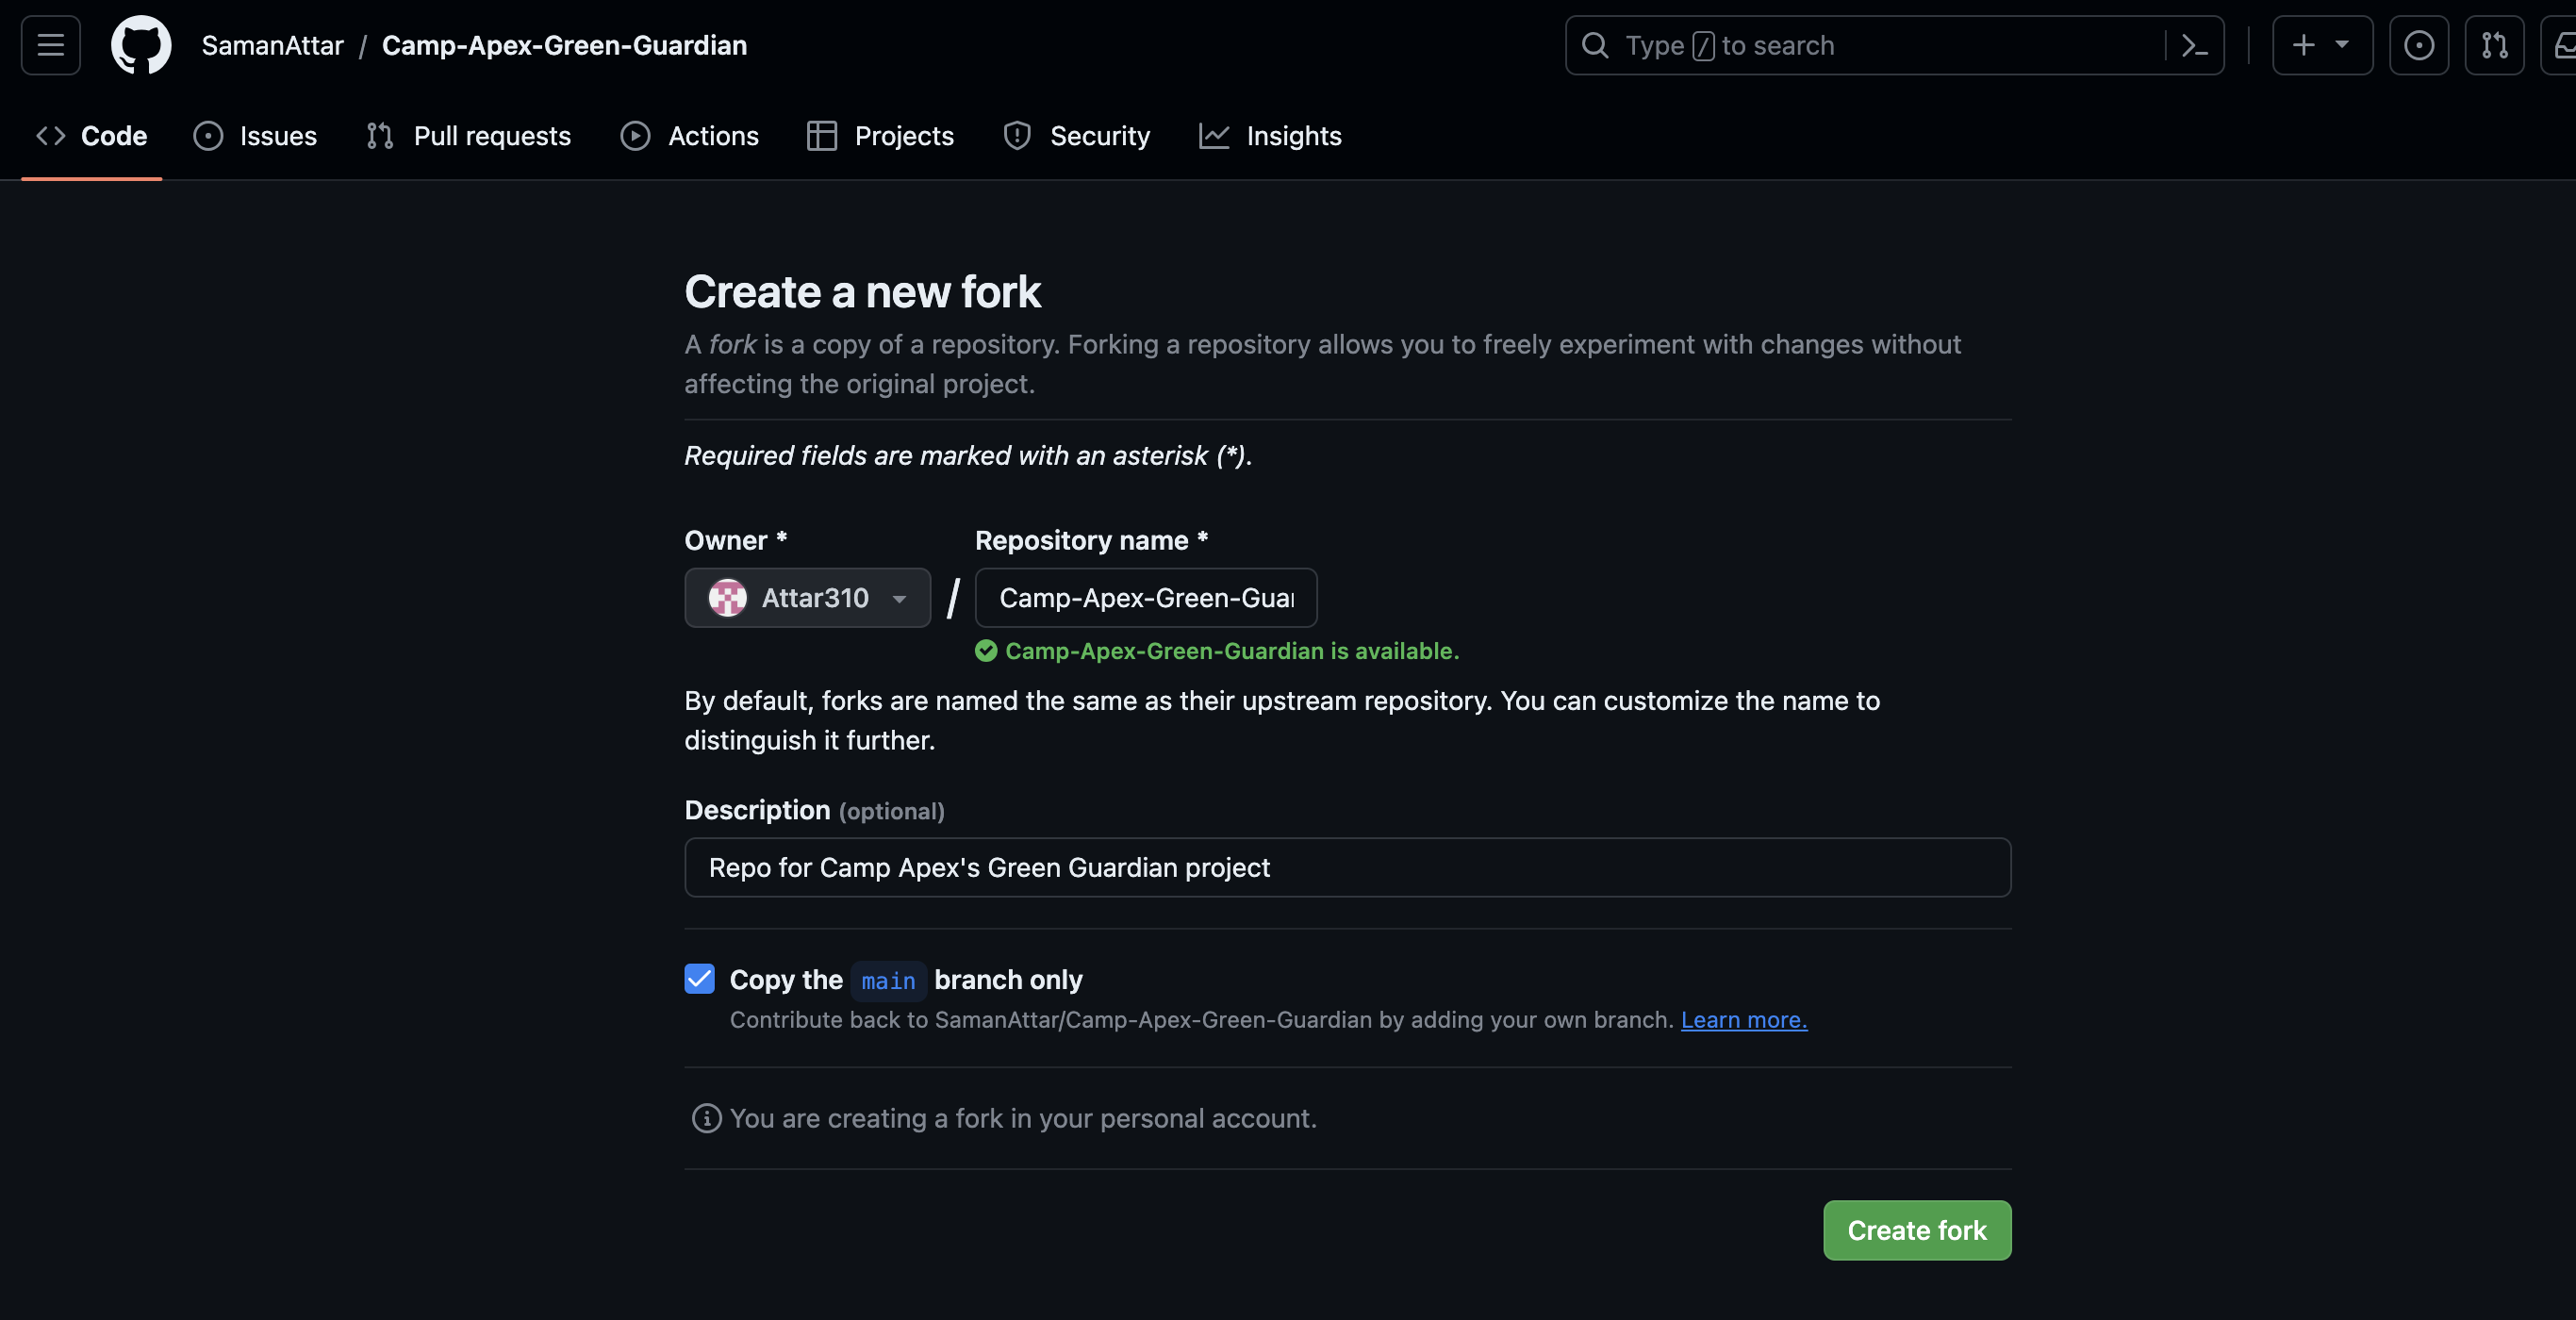Focus the 'Type / to search' field
The image size is (2576, 1320).
click(x=1893, y=45)
